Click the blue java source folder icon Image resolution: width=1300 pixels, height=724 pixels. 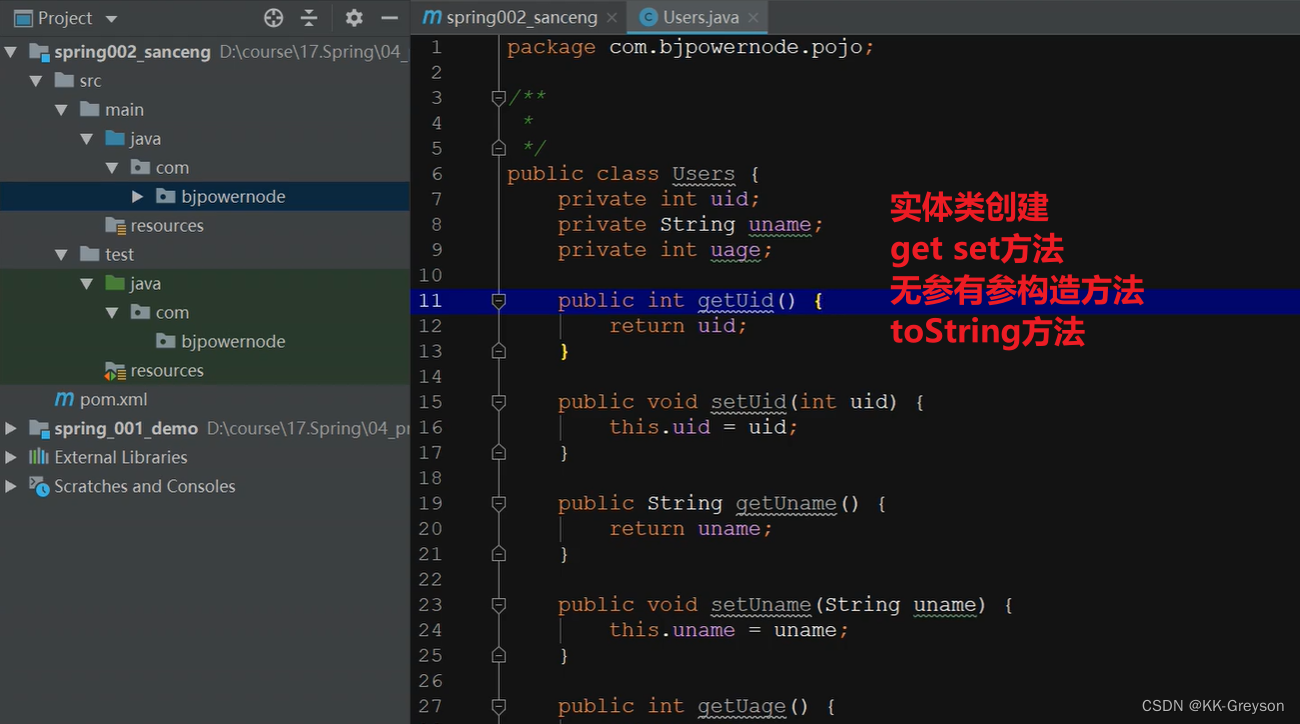pyautogui.click(x=115, y=138)
